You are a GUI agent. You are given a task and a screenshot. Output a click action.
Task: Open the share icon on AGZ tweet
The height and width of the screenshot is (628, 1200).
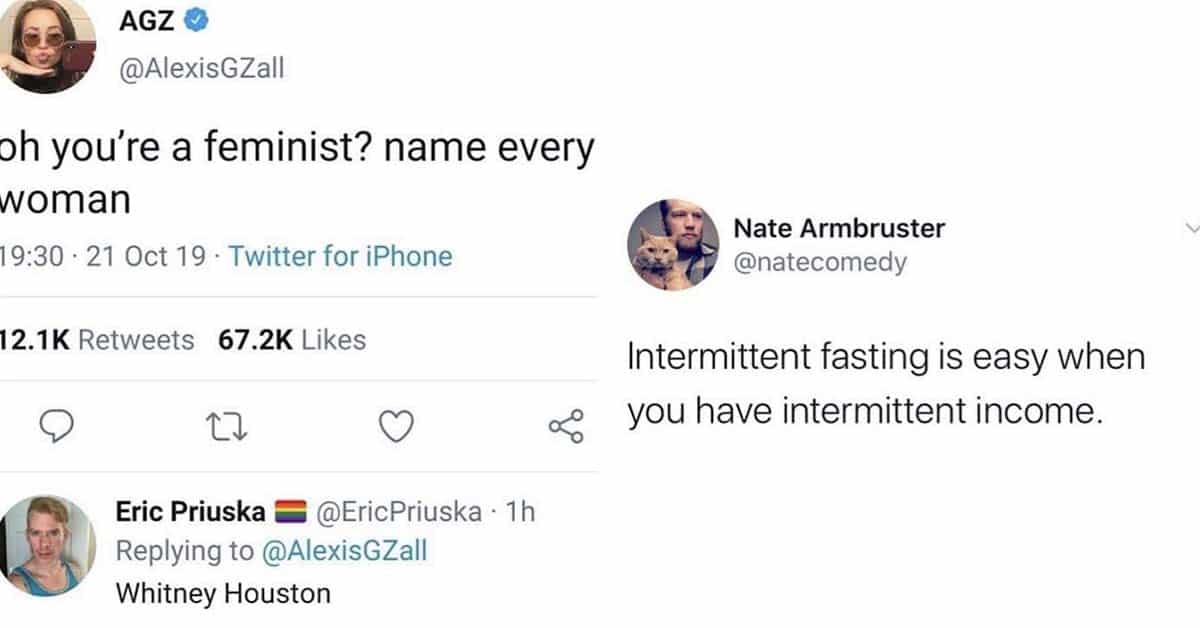(566, 427)
